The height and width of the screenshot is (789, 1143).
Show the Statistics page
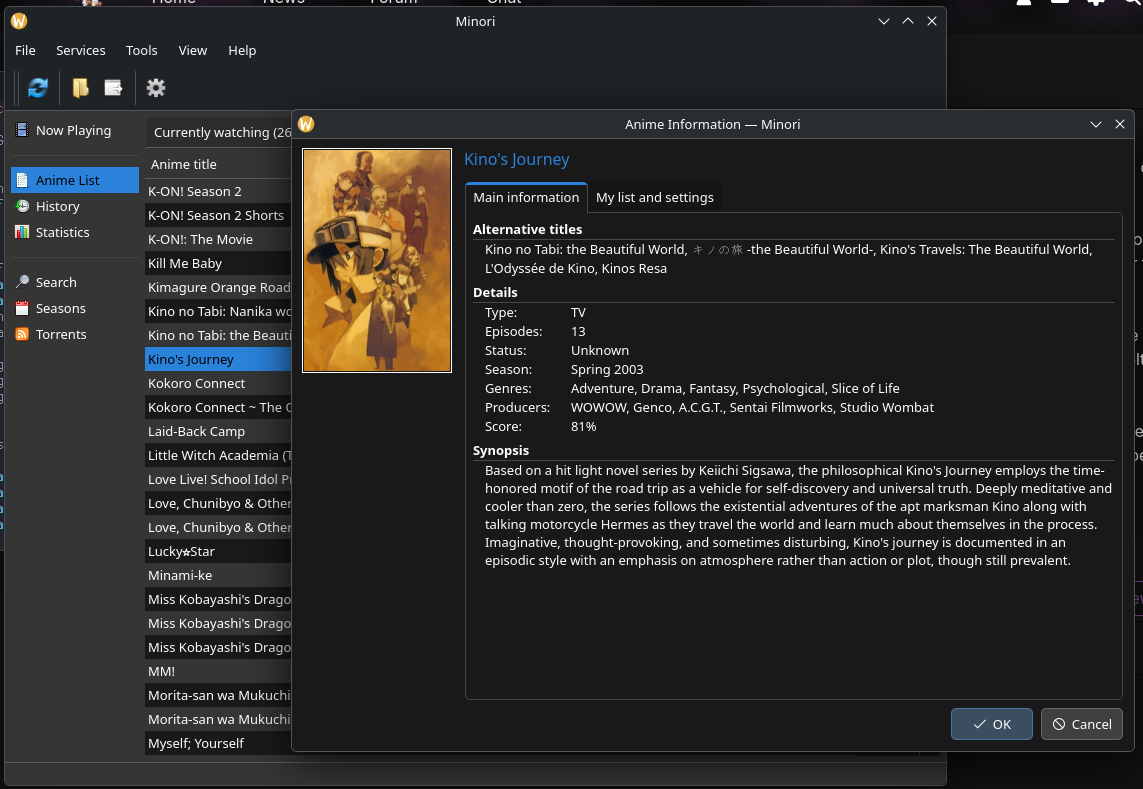62,232
